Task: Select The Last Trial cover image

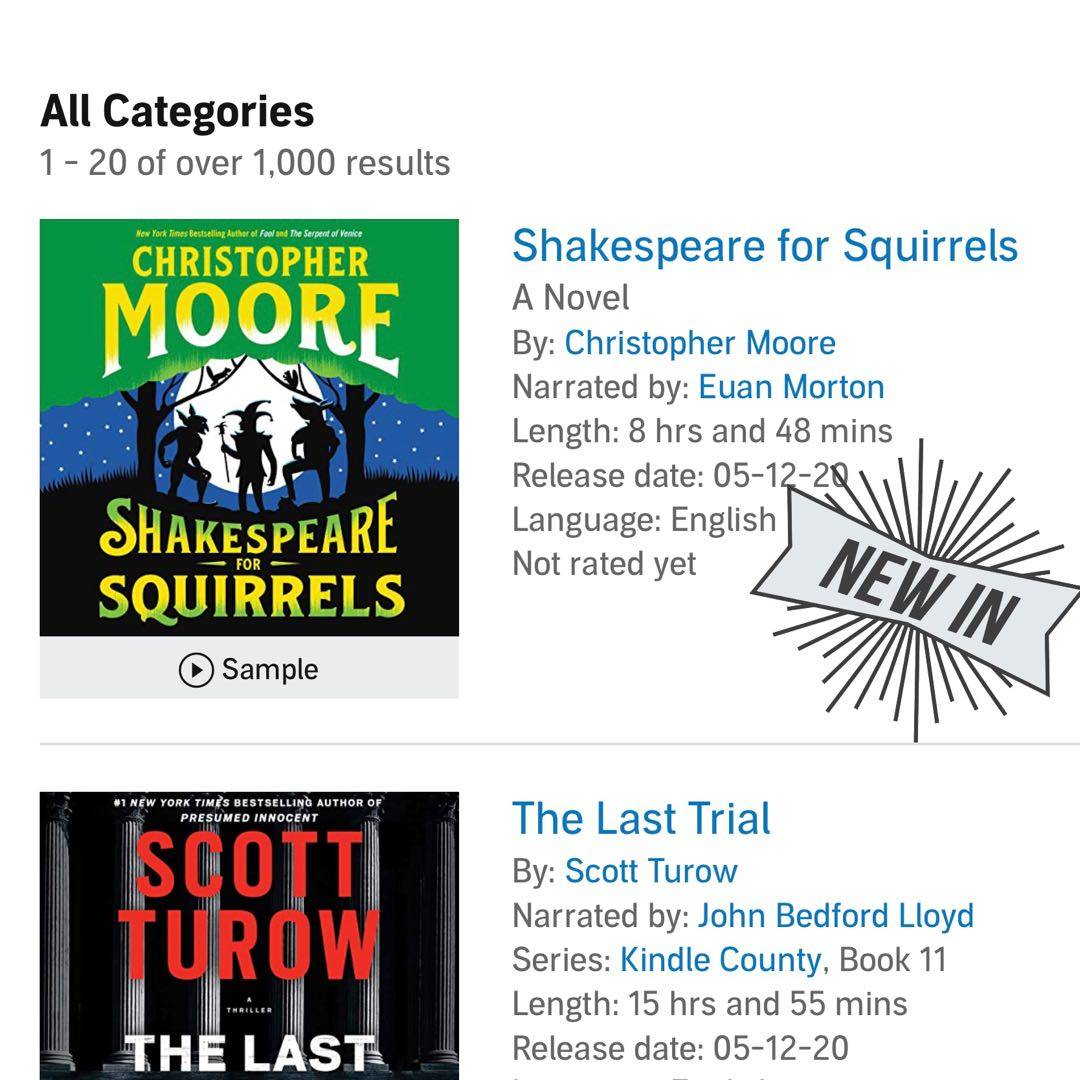Action: (249, 935)
